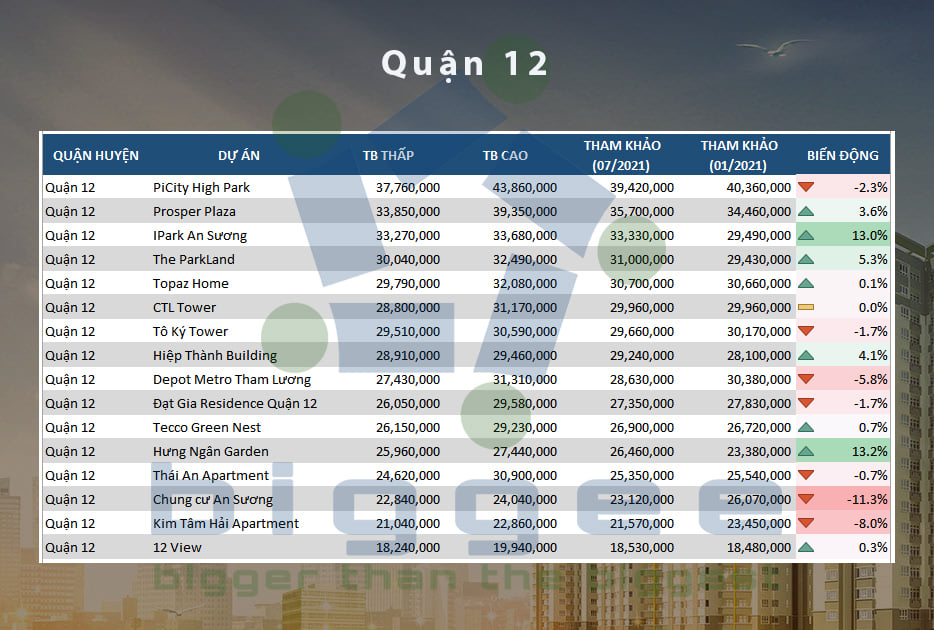
Task: Click the down arrow for Depot Metro Tham Lương
Action: pos(806,379)
